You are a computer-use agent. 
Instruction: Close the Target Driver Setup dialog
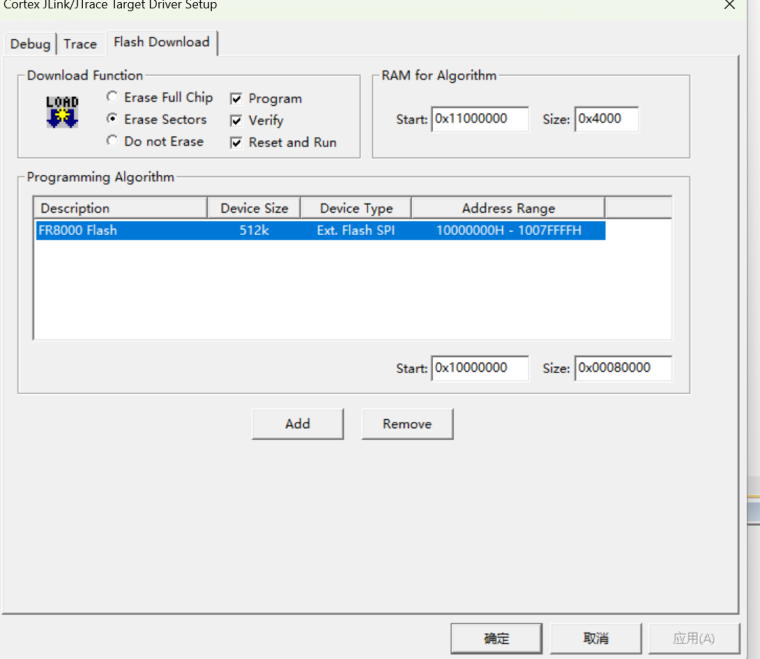tap(729, 5)
